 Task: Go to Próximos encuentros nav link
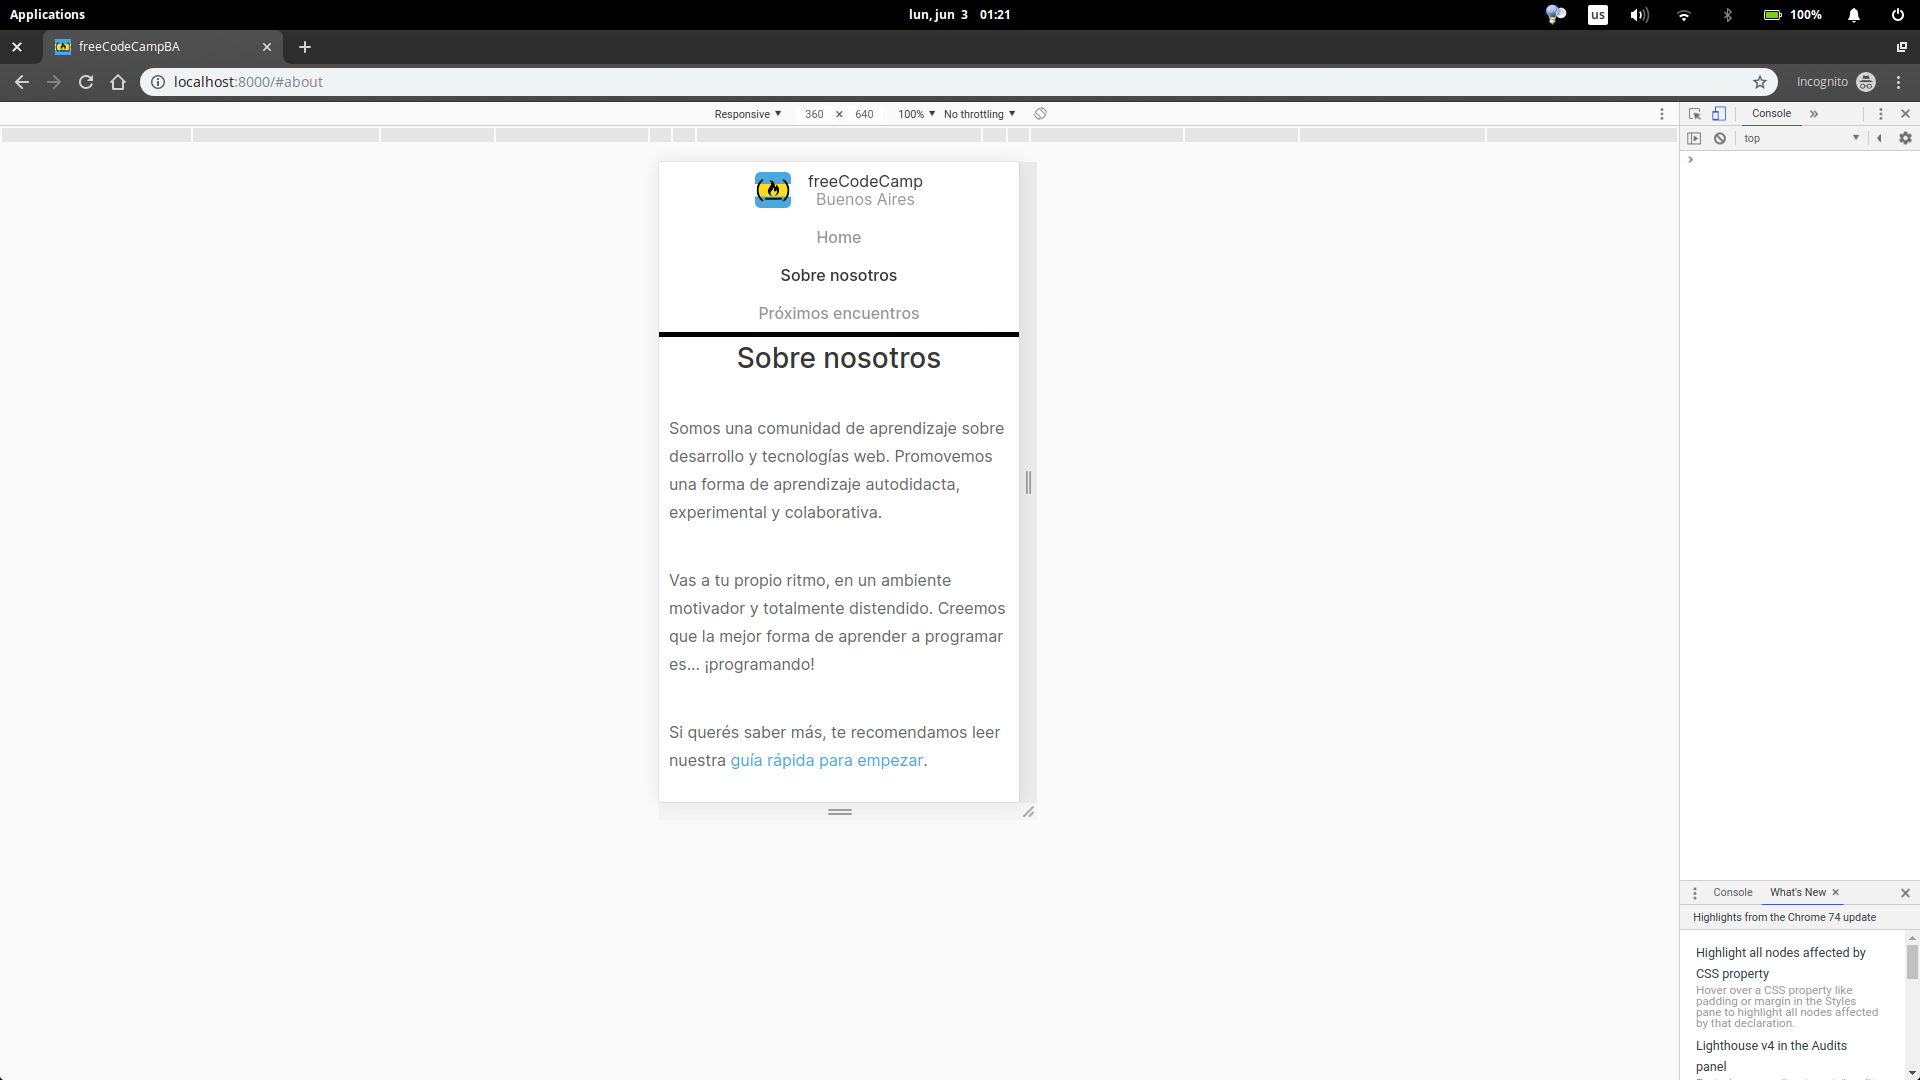click(838, 313)
